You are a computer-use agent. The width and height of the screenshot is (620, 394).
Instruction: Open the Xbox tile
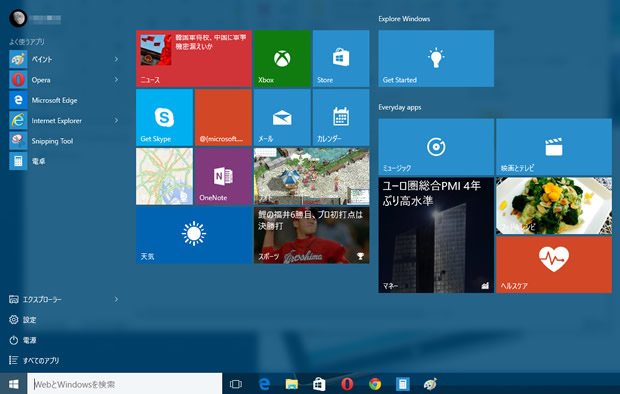point(282,59)
